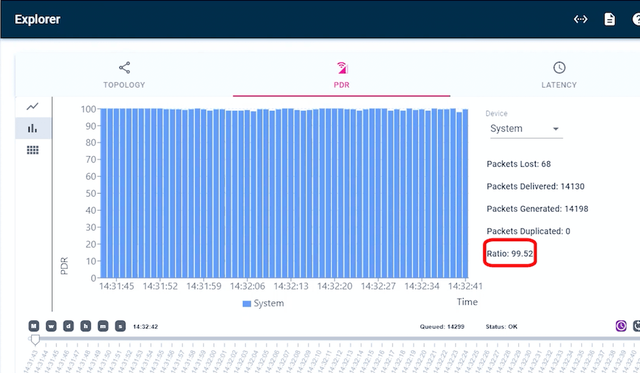This screenshot has width=640, height=373.
Task: Select the bar chart view icon
Action: click(32, 128)
